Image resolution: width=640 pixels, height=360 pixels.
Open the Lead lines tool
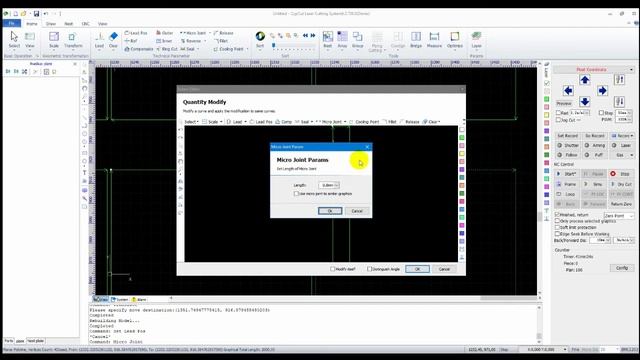pyautogui.click(x=99, y=40)
